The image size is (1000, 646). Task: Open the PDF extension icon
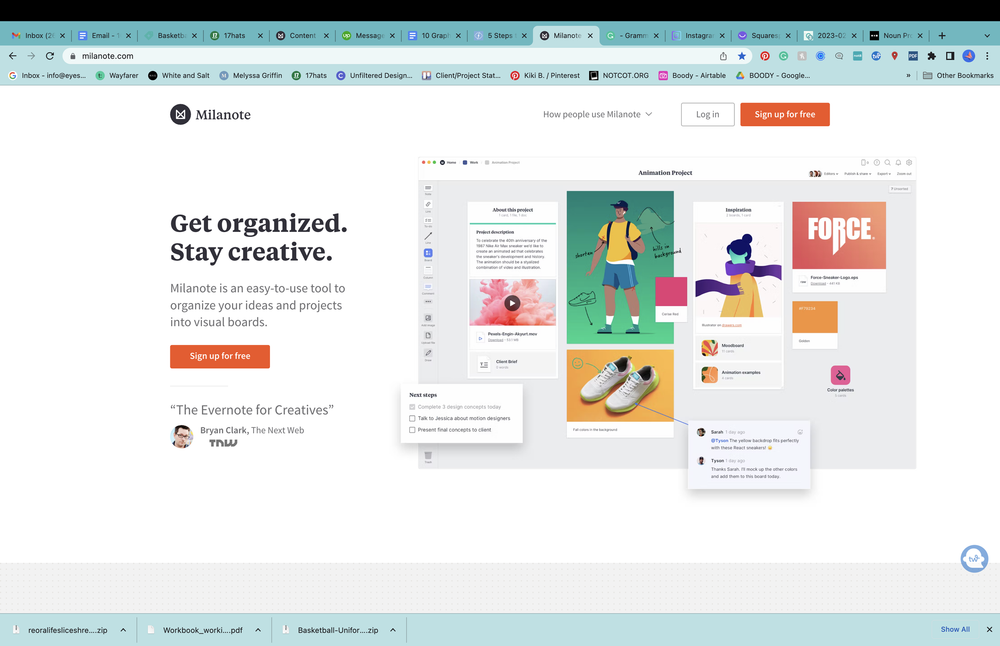tap(913, 56)
